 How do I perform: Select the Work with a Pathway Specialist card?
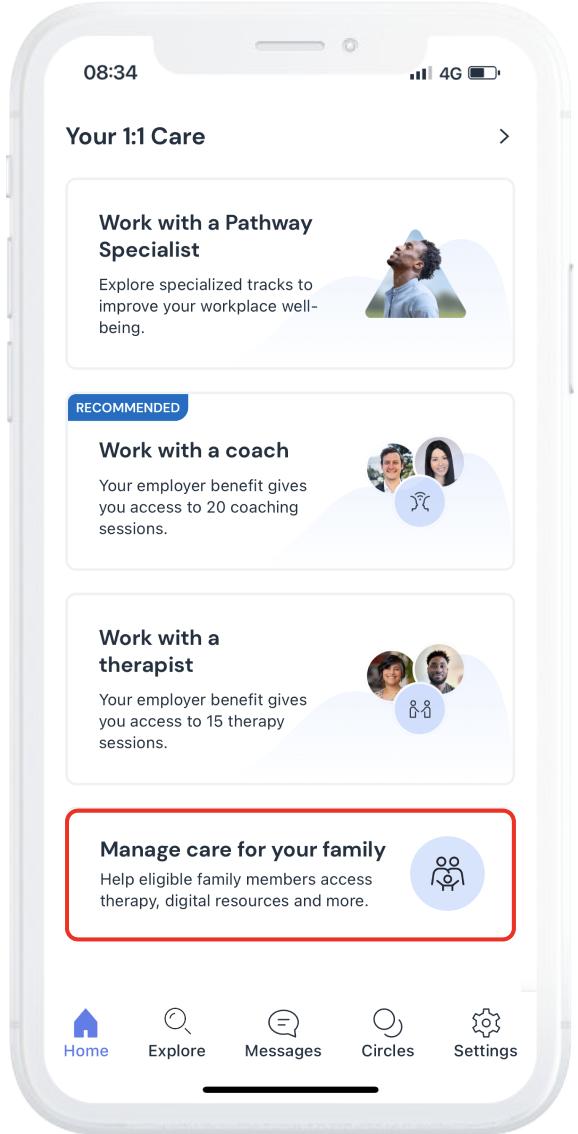click(290, 273)
